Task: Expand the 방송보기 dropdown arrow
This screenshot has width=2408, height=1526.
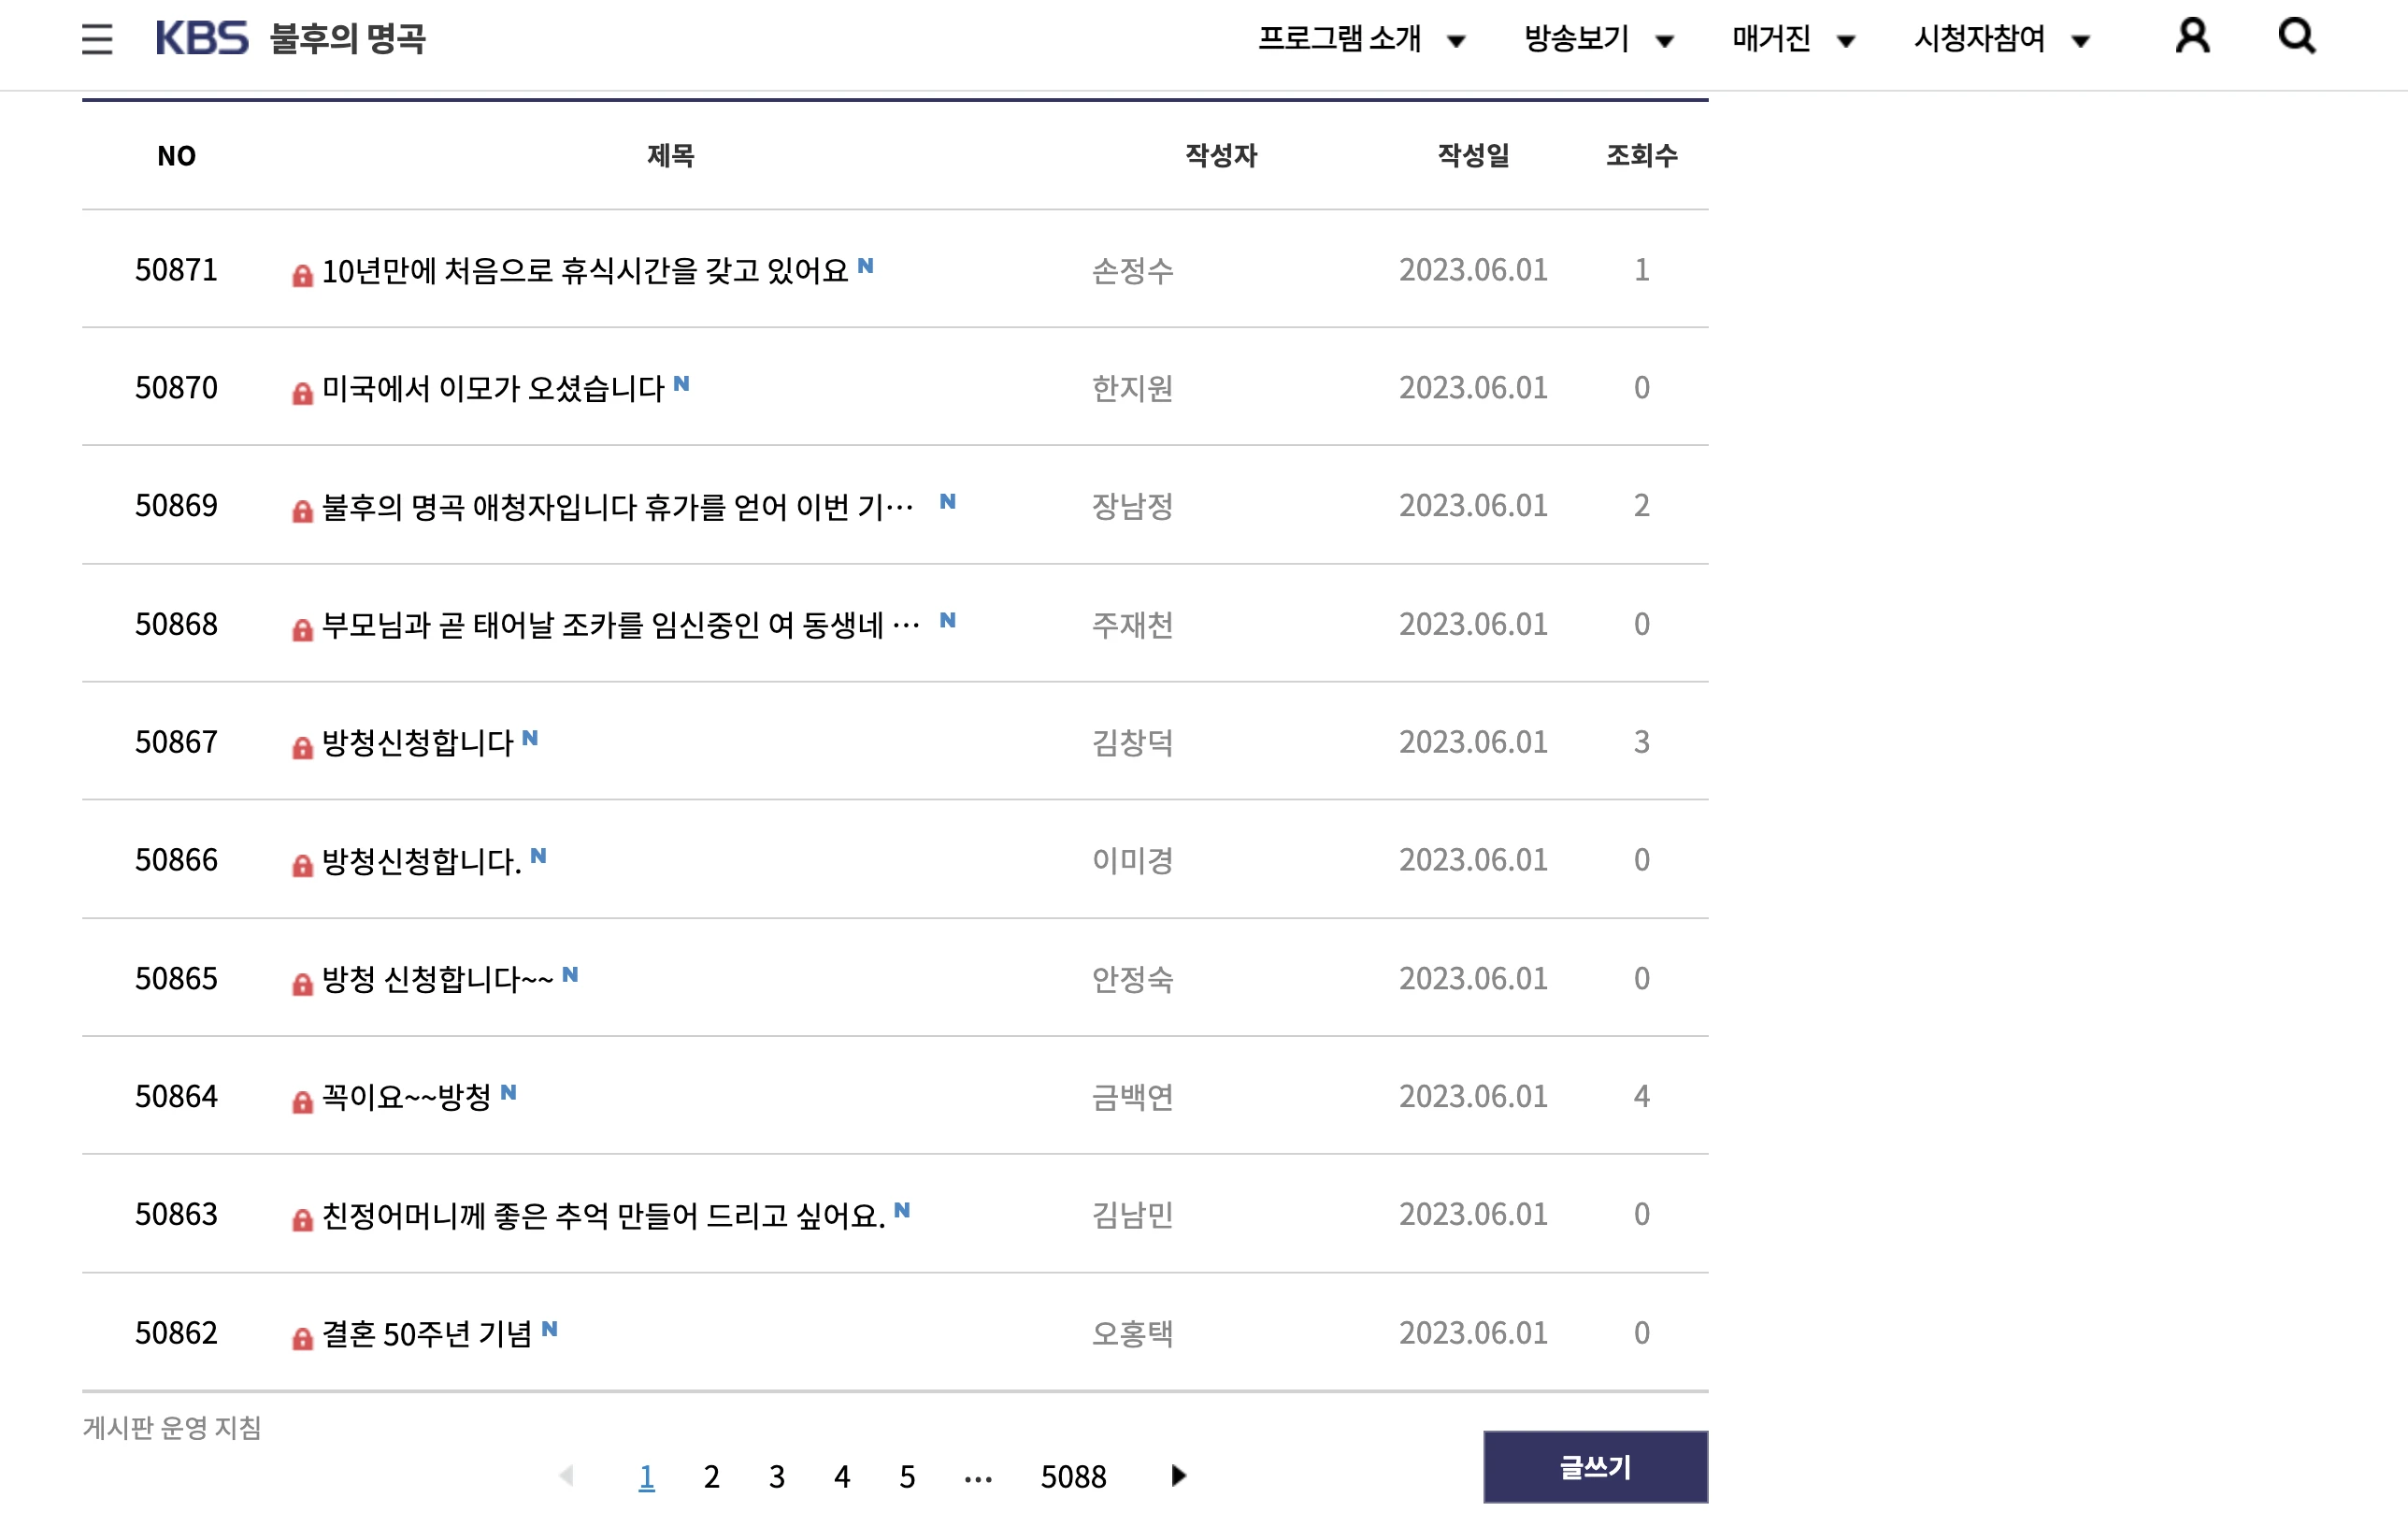Action: click(1664, 41)
